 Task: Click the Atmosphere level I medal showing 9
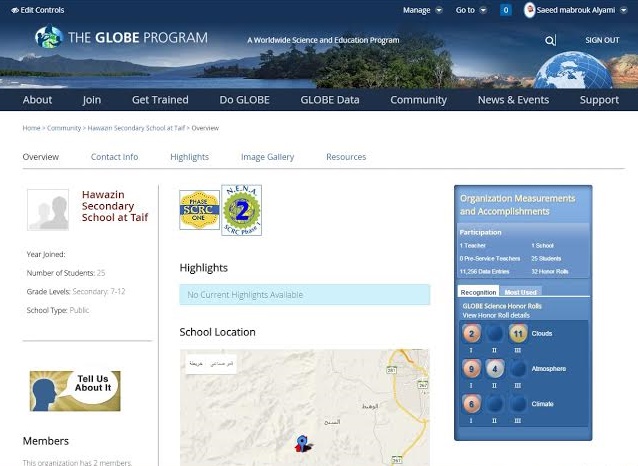click(472, 369)
